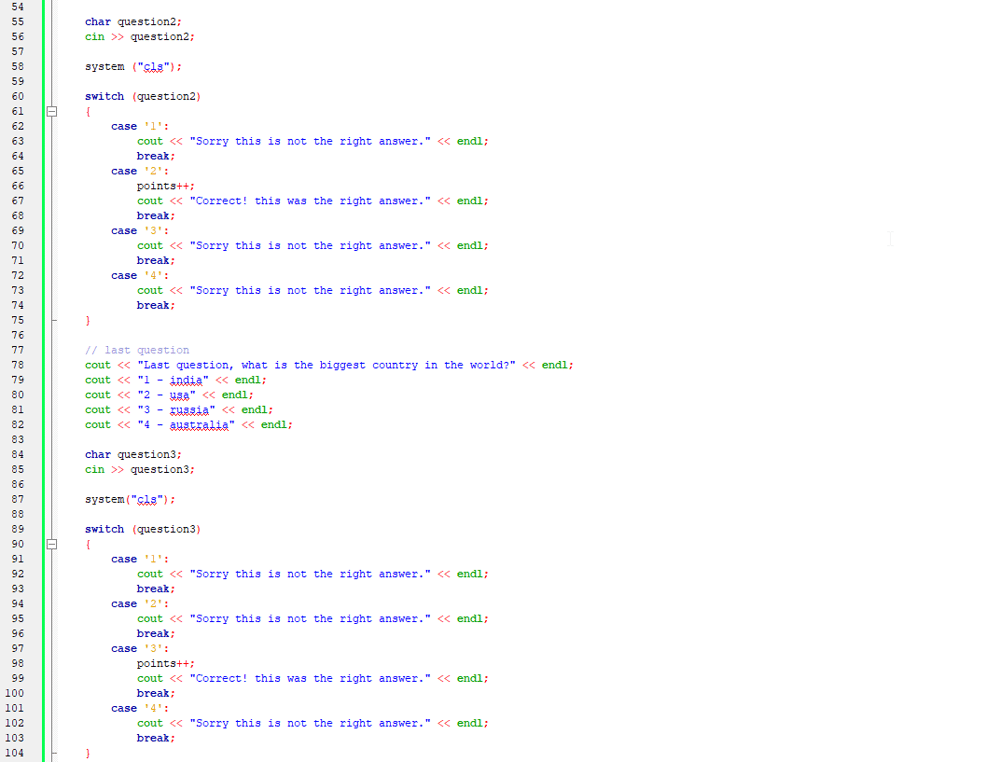Click the '// last question' comment
Image resolution: width=1000 pixels, height=762 pixels.
pos(136,350)
